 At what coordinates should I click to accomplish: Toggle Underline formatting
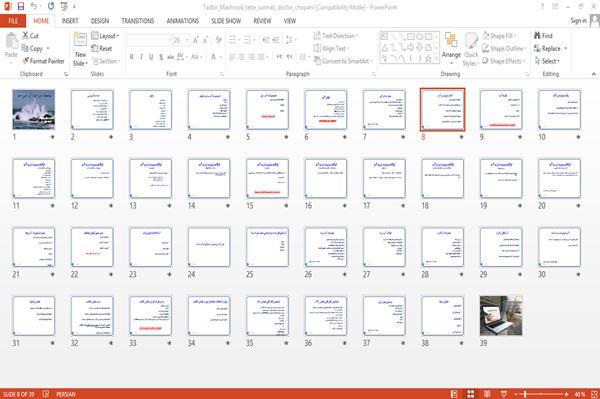tap(151, 57)
